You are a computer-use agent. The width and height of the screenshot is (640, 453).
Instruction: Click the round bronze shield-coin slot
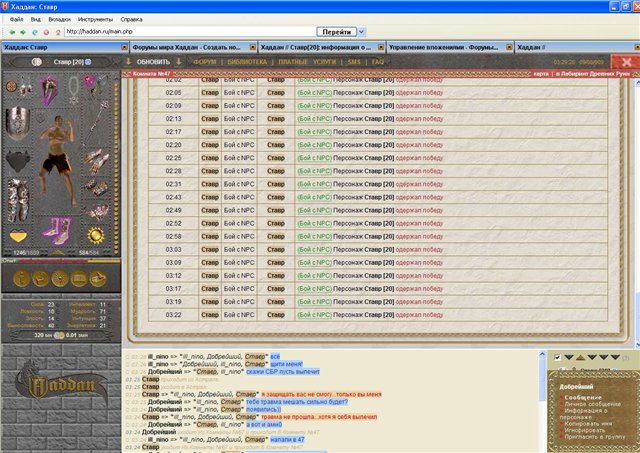[x=11, y=87]
